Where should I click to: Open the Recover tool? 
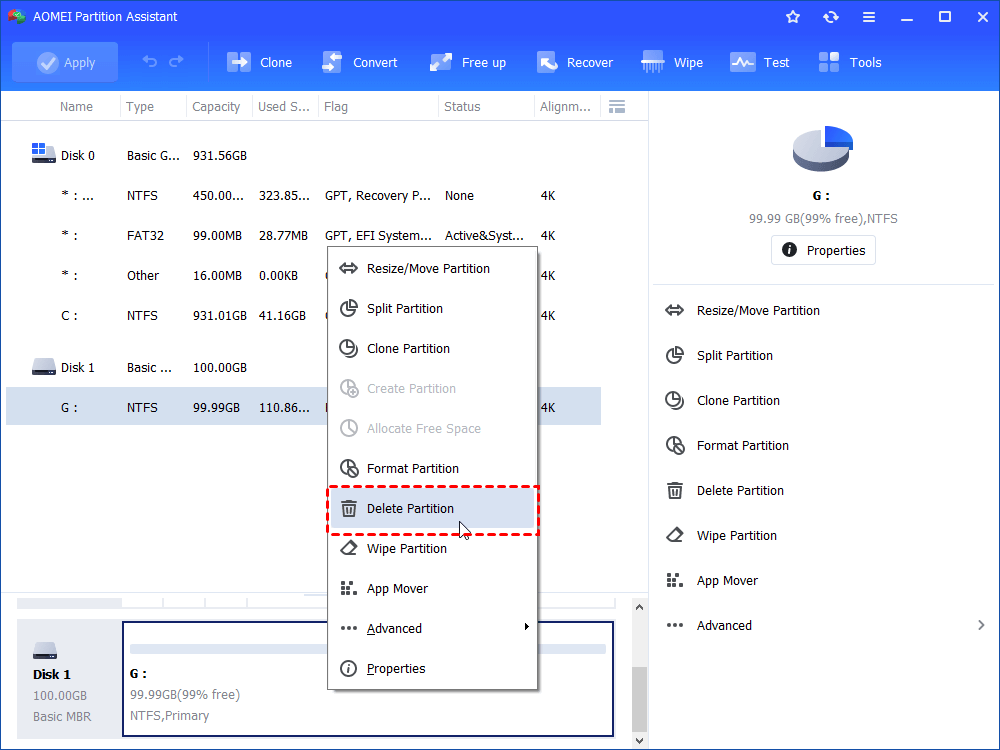click(x=575, y=62)
